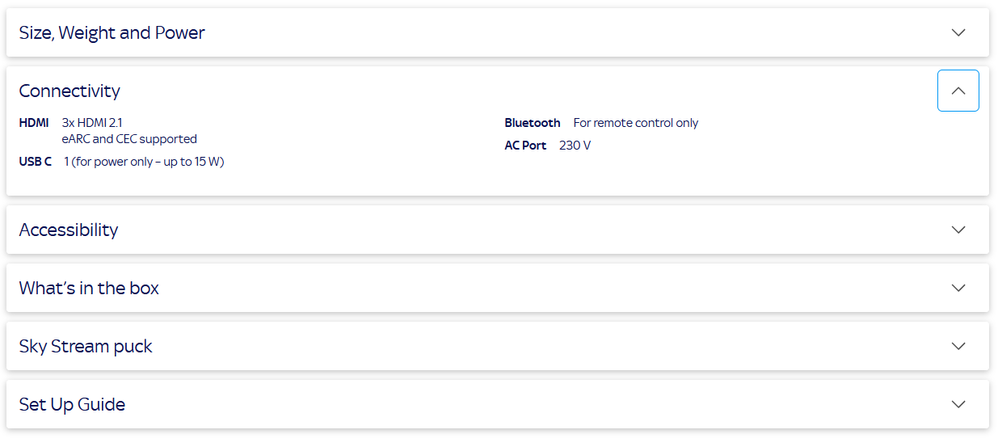Collapse Connectivity using the up chevron button
This screenshot has width=998, height=443.
(958, 91)
